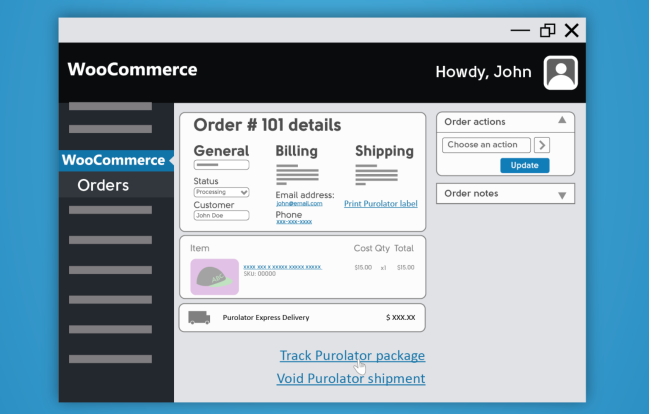
Task: Click the cap product thumbnail
Action: tap(214, 277)
